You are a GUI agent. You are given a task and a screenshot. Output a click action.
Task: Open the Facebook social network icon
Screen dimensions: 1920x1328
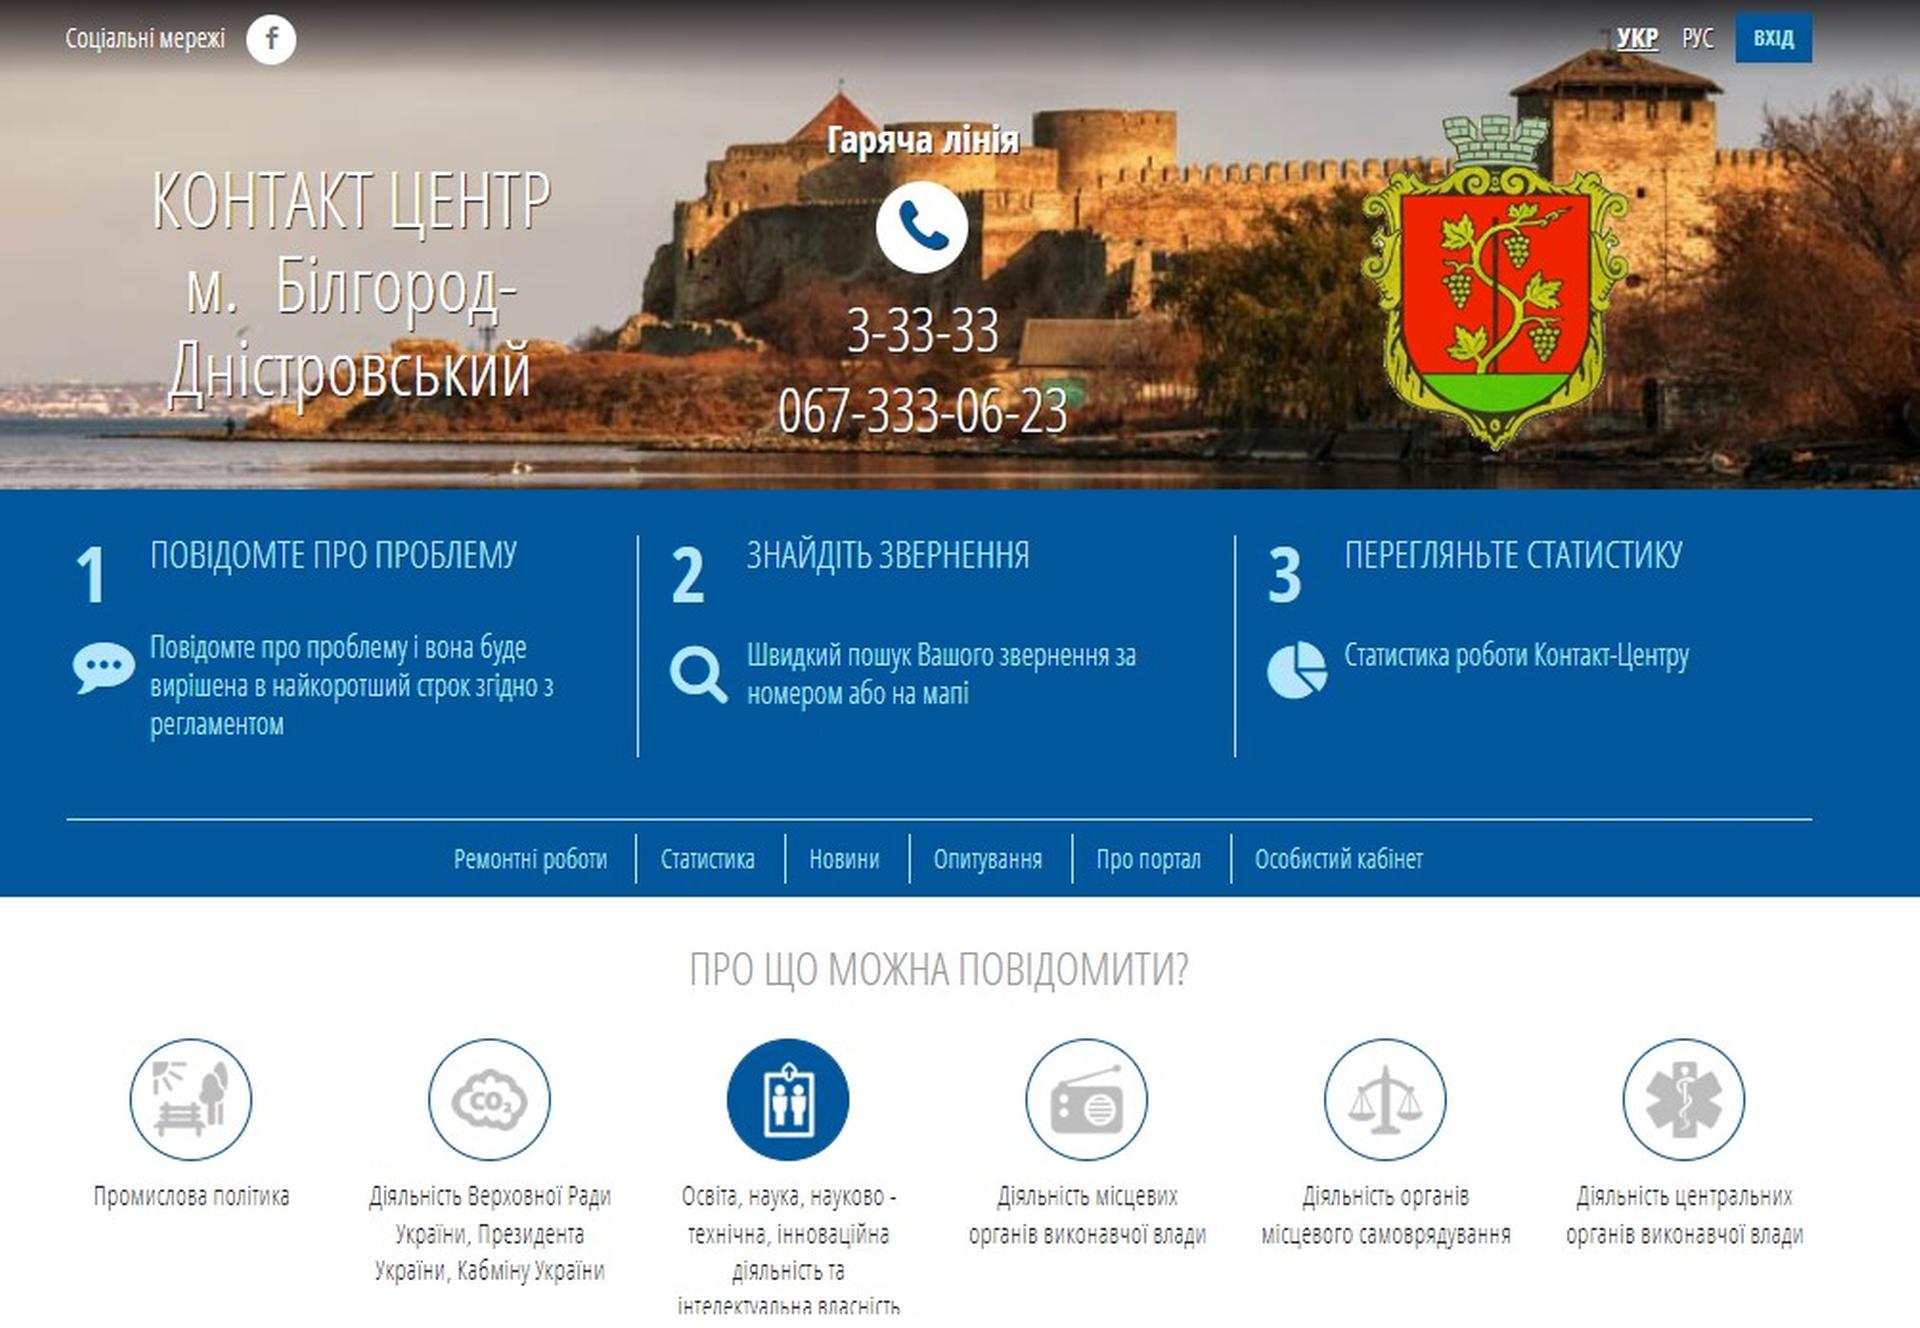click(271, 39)
